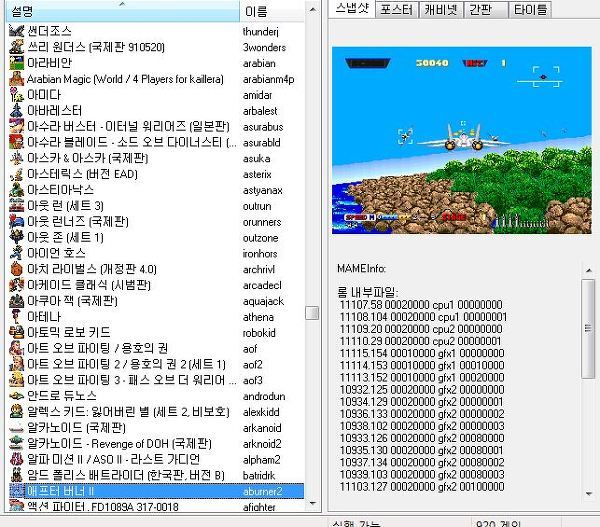The image size is (600, 527).
Task: Select 알카노이드 (국제판) row
Action: point(156,428)
